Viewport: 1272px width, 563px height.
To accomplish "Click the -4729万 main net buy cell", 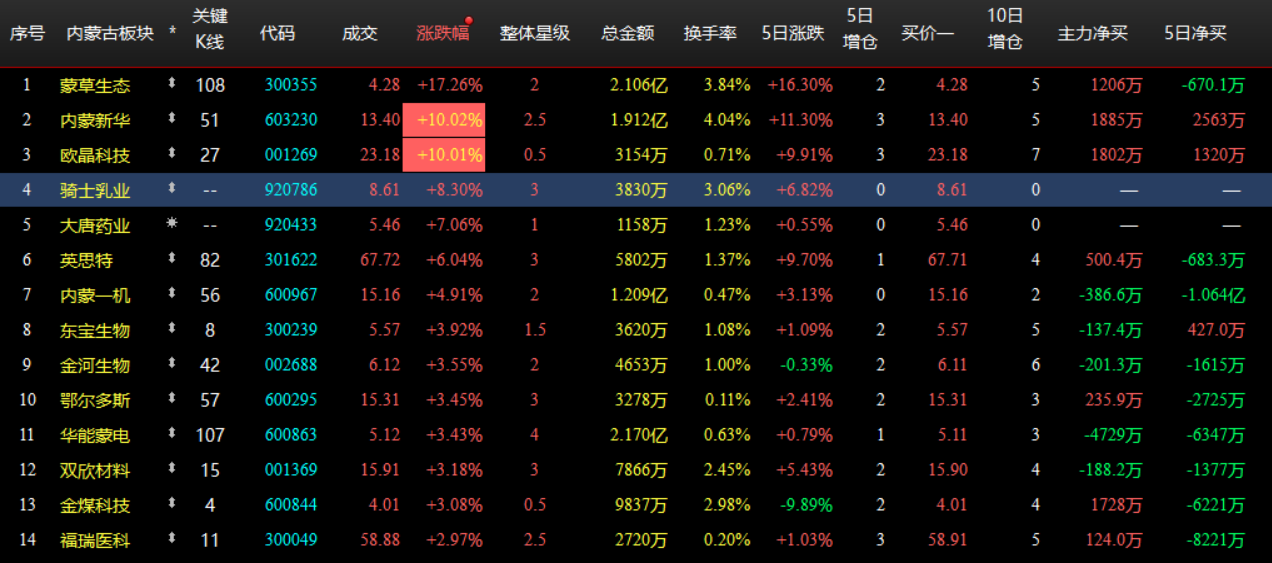I will point(1112,436).
